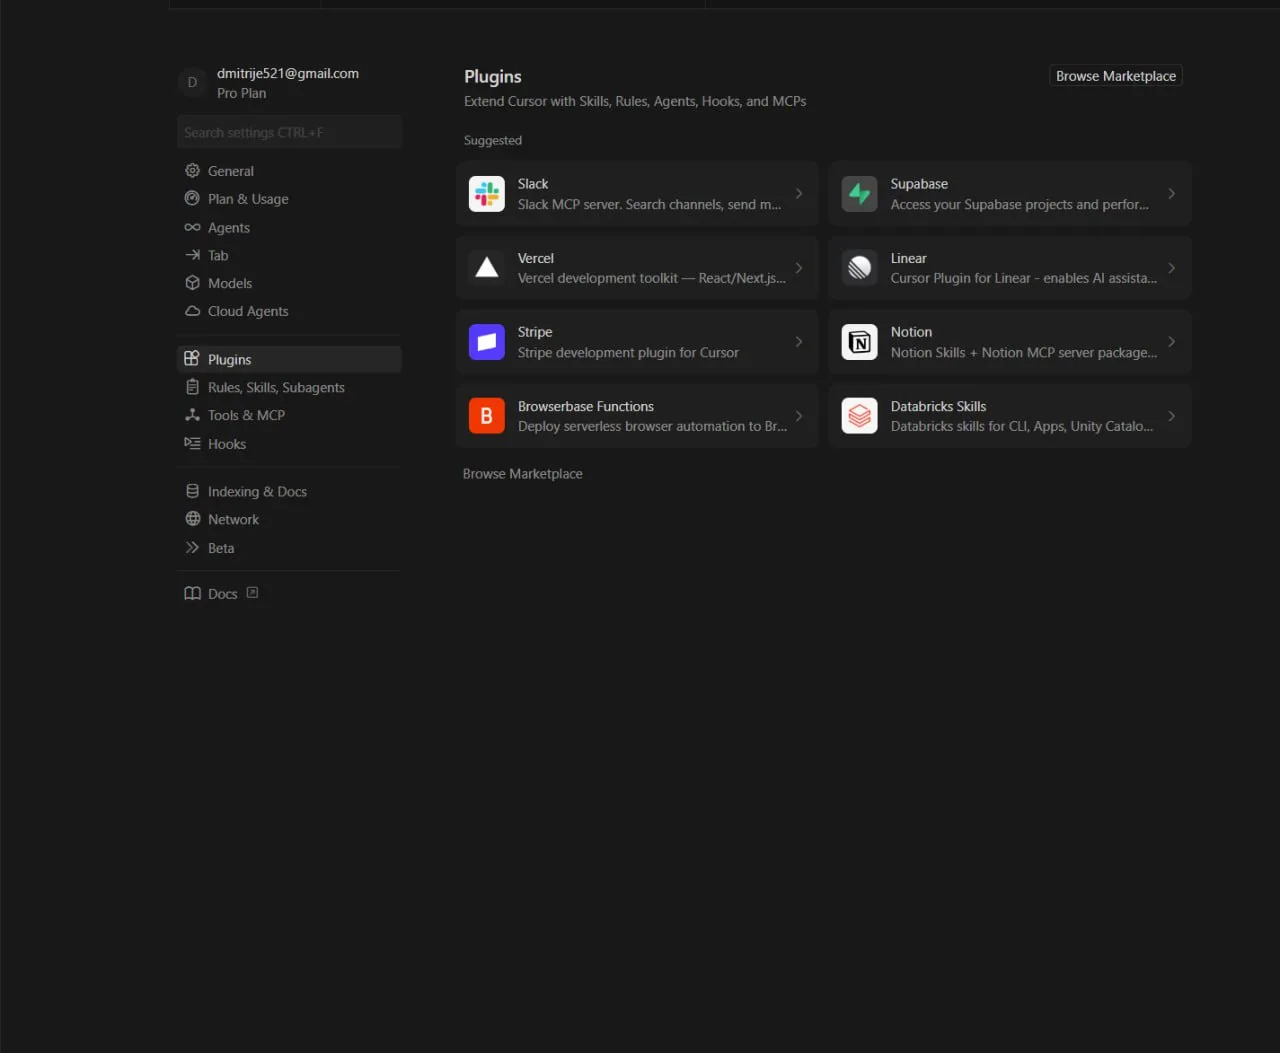This screenshot has width=1280, height=1053.
Task: Click the Browse Marketplace link below plugins
Action: pyautogui.click(x=523, y=474)
